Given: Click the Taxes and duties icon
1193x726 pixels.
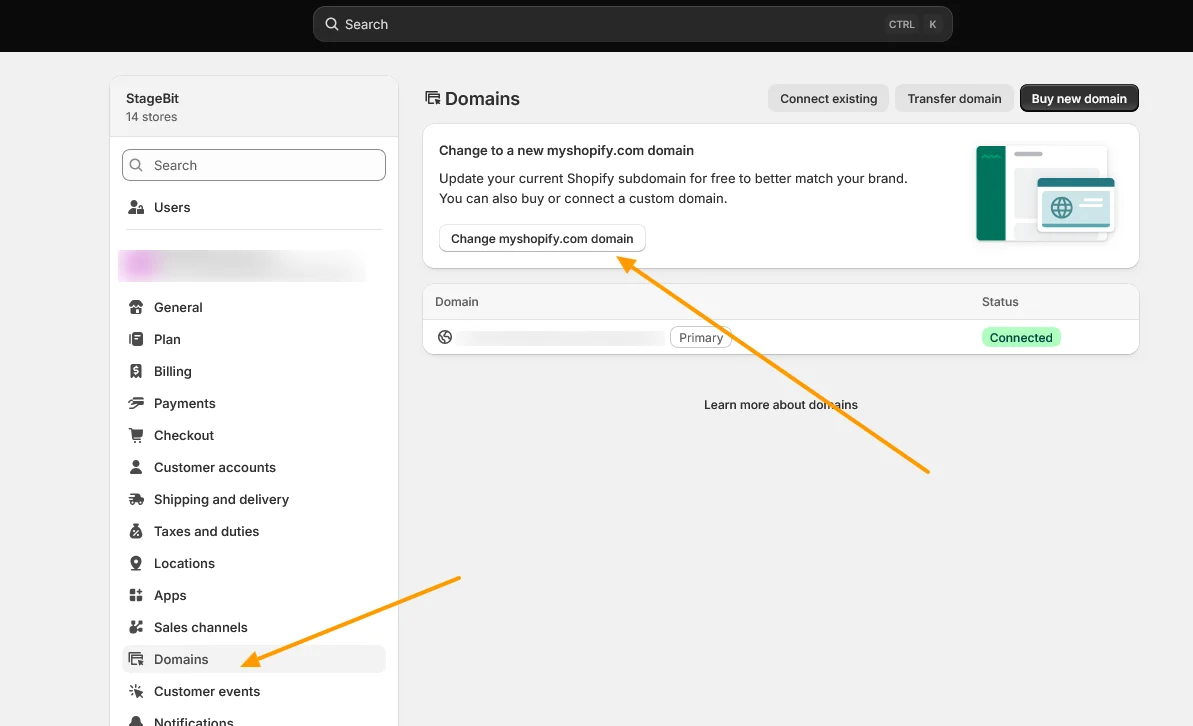Looking at the screenshot, I should coord(136,531).
